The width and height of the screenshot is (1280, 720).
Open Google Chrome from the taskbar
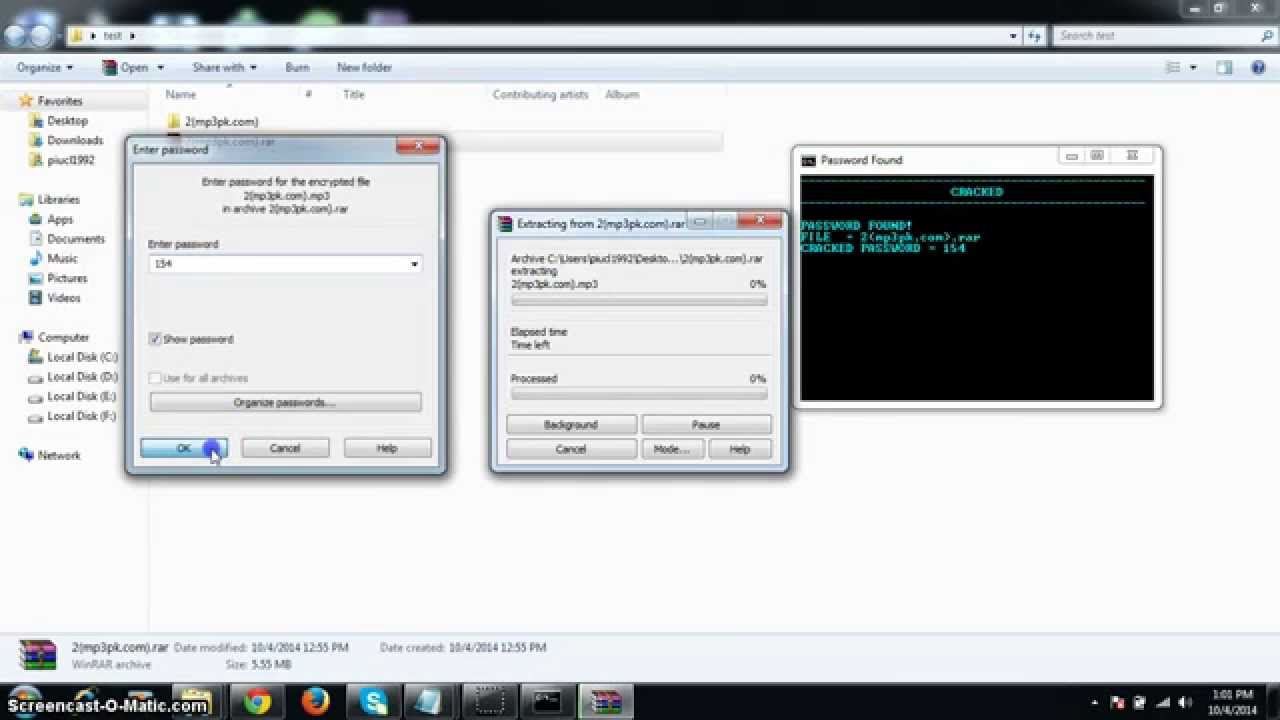[257, 702]
